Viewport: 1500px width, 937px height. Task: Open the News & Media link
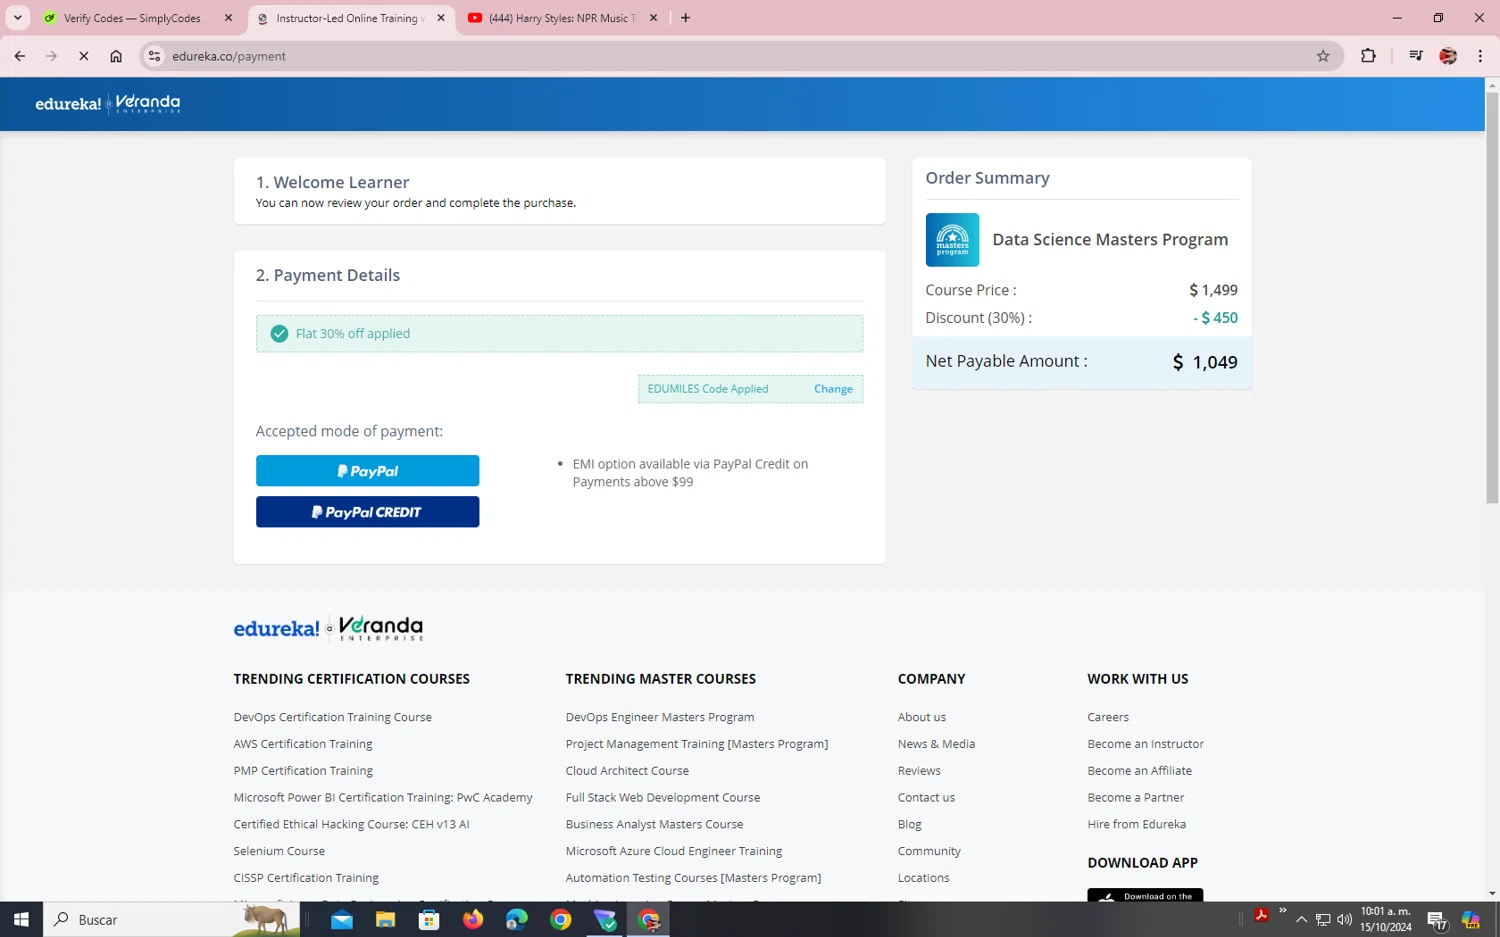pyautogui.click(x=936, y=744)
